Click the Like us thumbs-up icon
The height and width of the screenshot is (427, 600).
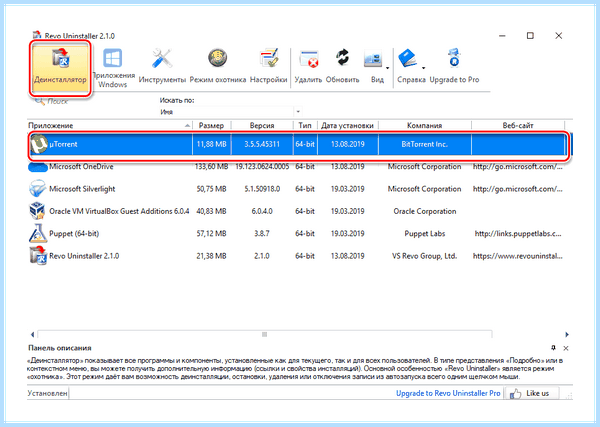coord(515,394)
